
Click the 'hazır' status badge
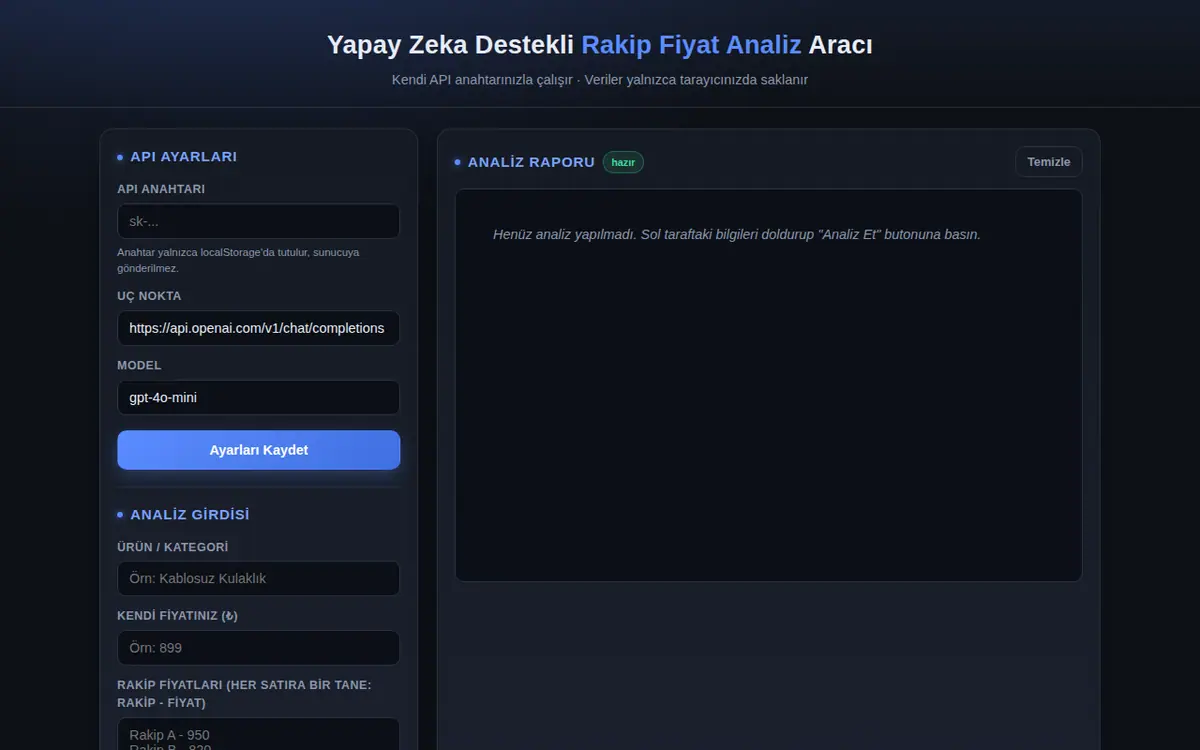(x=623, y=162)
